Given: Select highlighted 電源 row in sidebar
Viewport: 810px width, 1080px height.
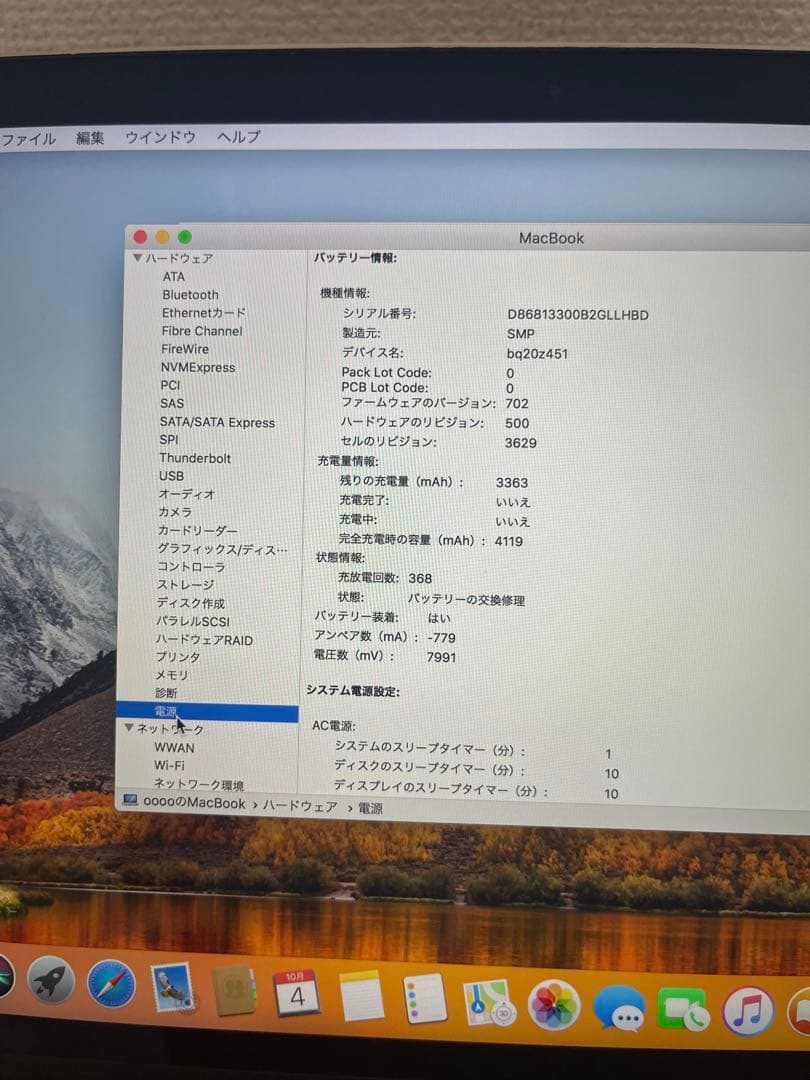Looking at the screenshot, I should click(x=207, y=712).
